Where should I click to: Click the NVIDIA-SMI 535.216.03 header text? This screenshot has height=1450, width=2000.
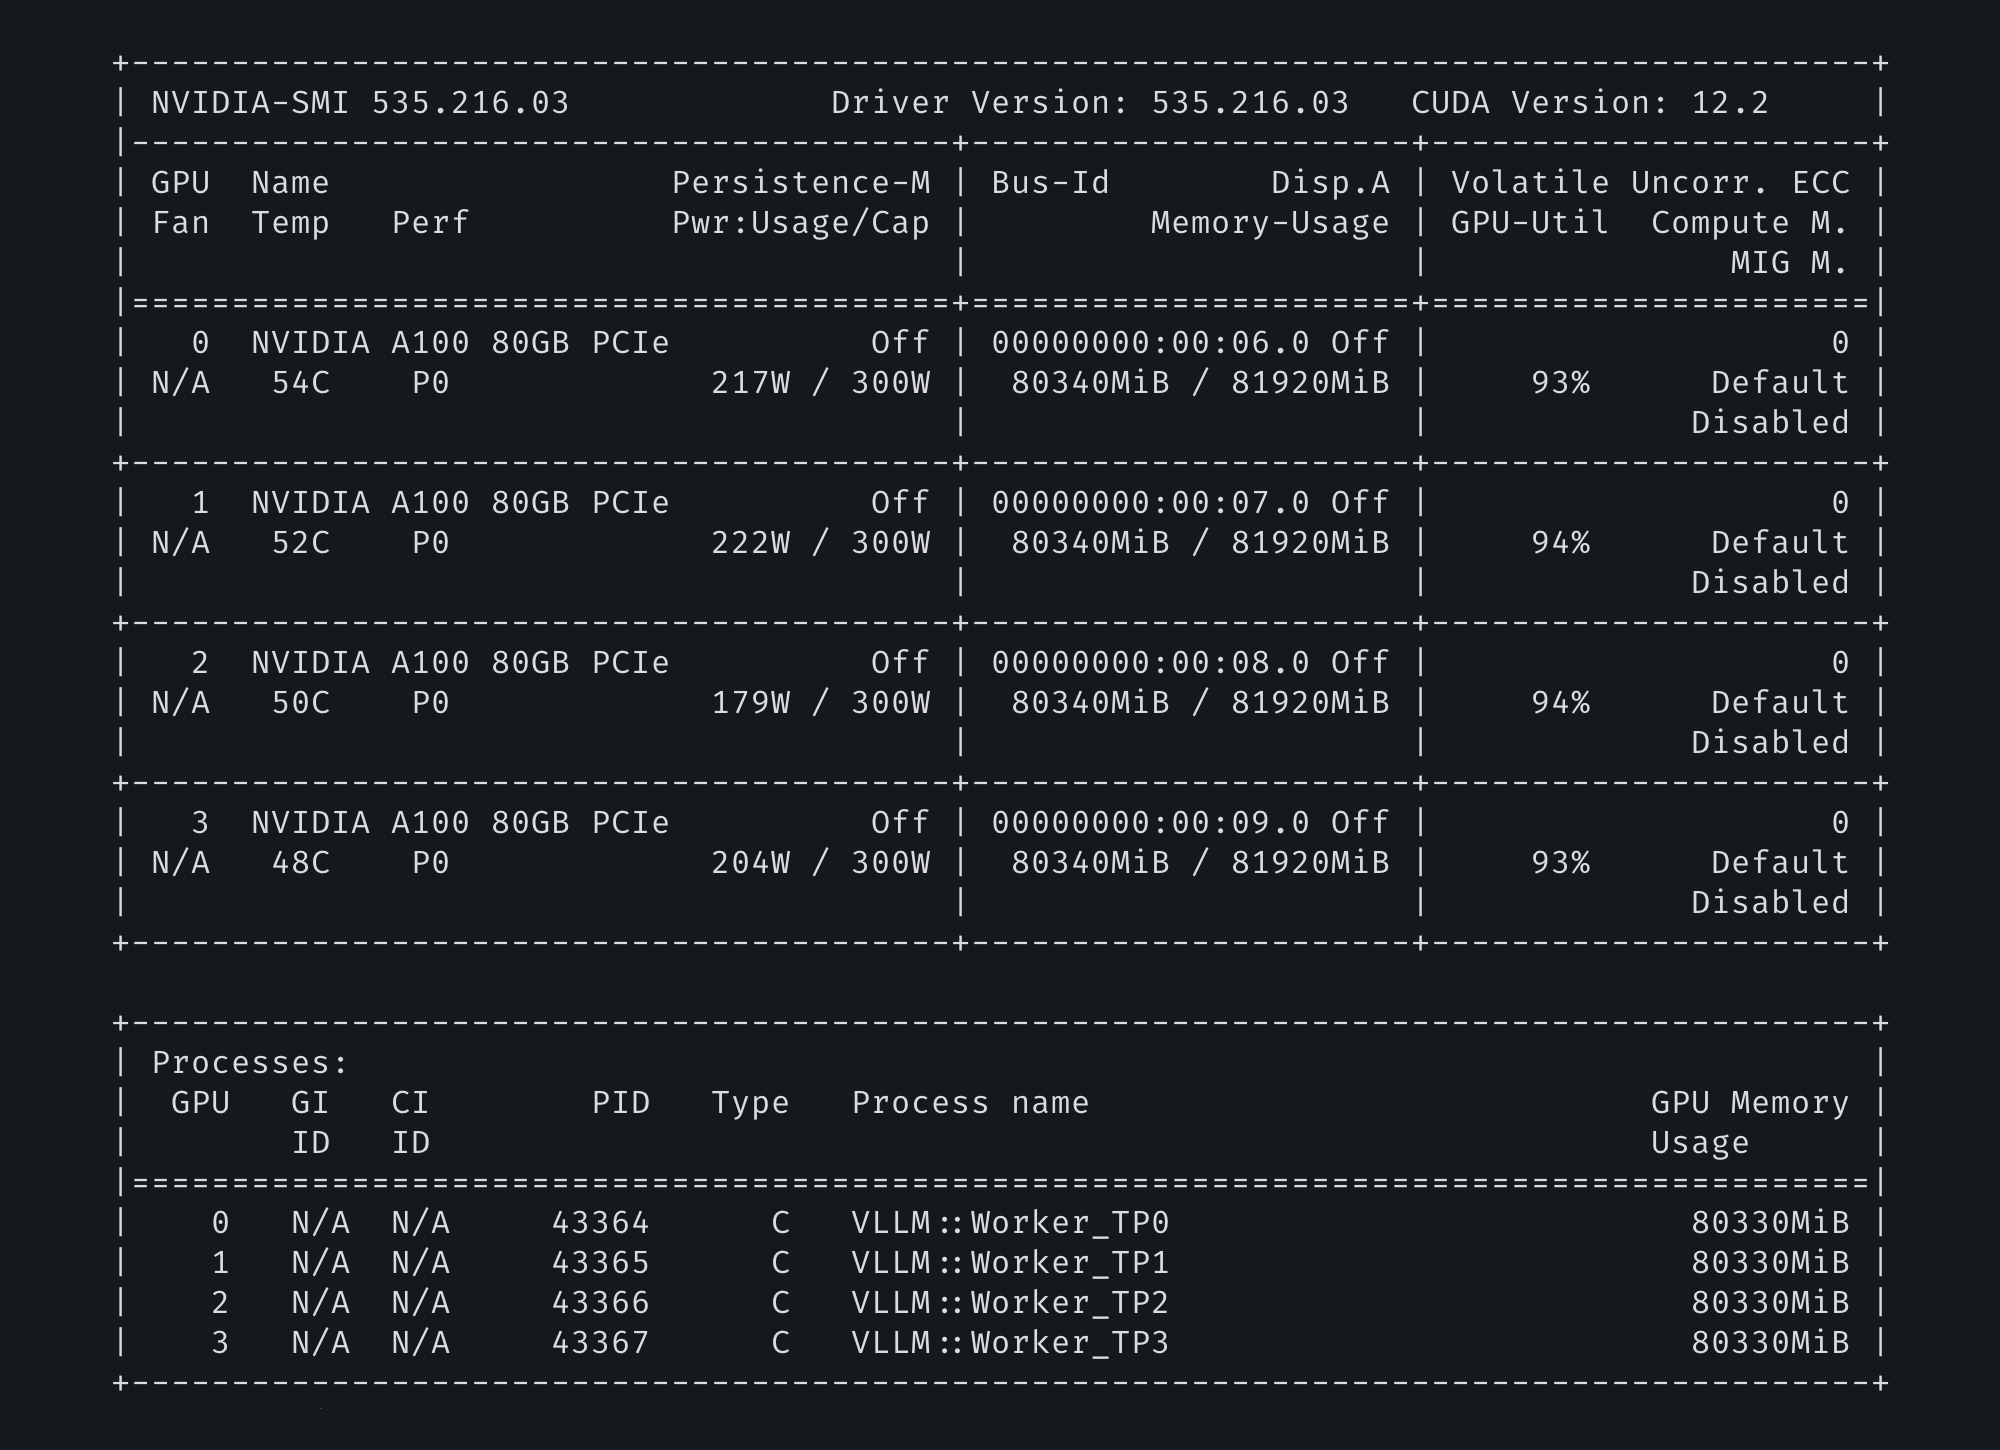360,103
